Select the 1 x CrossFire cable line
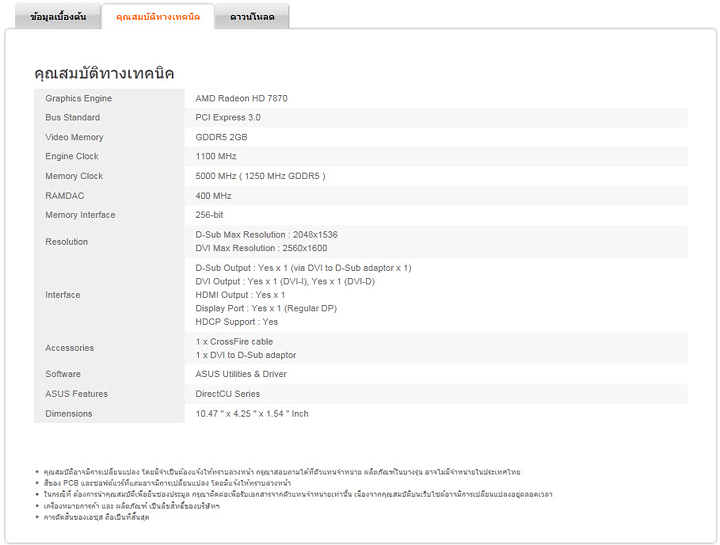 [x=234, y=342]
